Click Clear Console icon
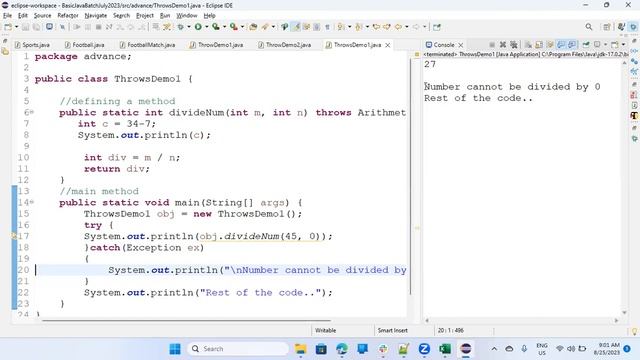Viewport: 640px width, 360px height. [x=528, y=44]
